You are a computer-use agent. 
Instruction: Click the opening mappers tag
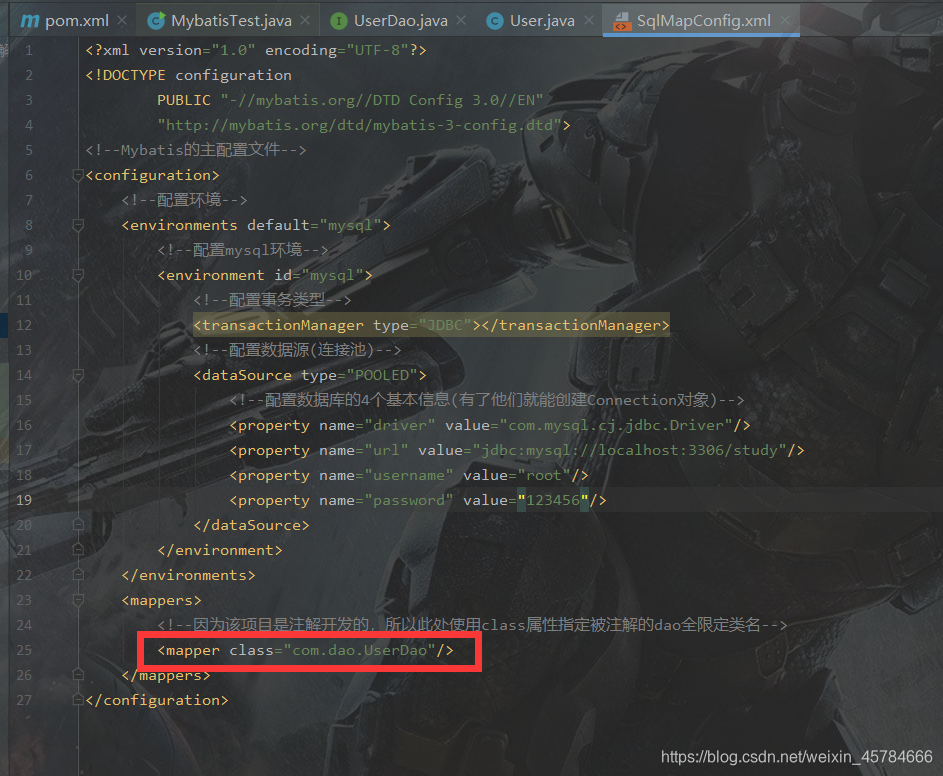coord(162,600)
